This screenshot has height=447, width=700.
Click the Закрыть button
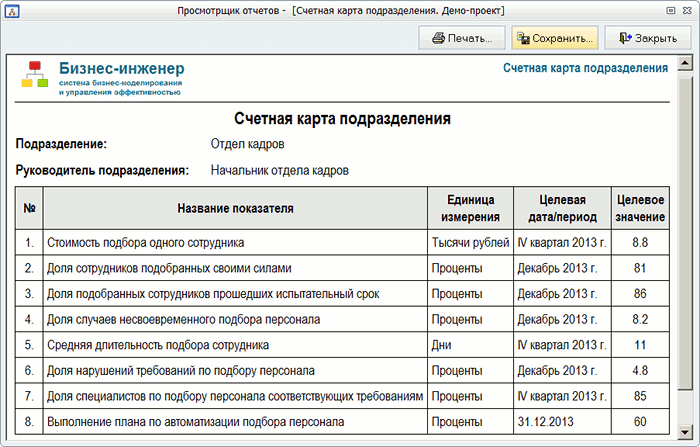[x=648, y=38]
